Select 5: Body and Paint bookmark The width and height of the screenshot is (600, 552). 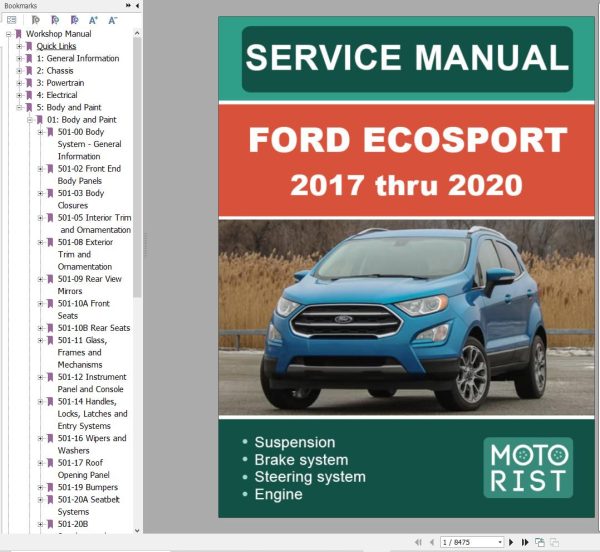pyautogui.click(x=68, y=107)
